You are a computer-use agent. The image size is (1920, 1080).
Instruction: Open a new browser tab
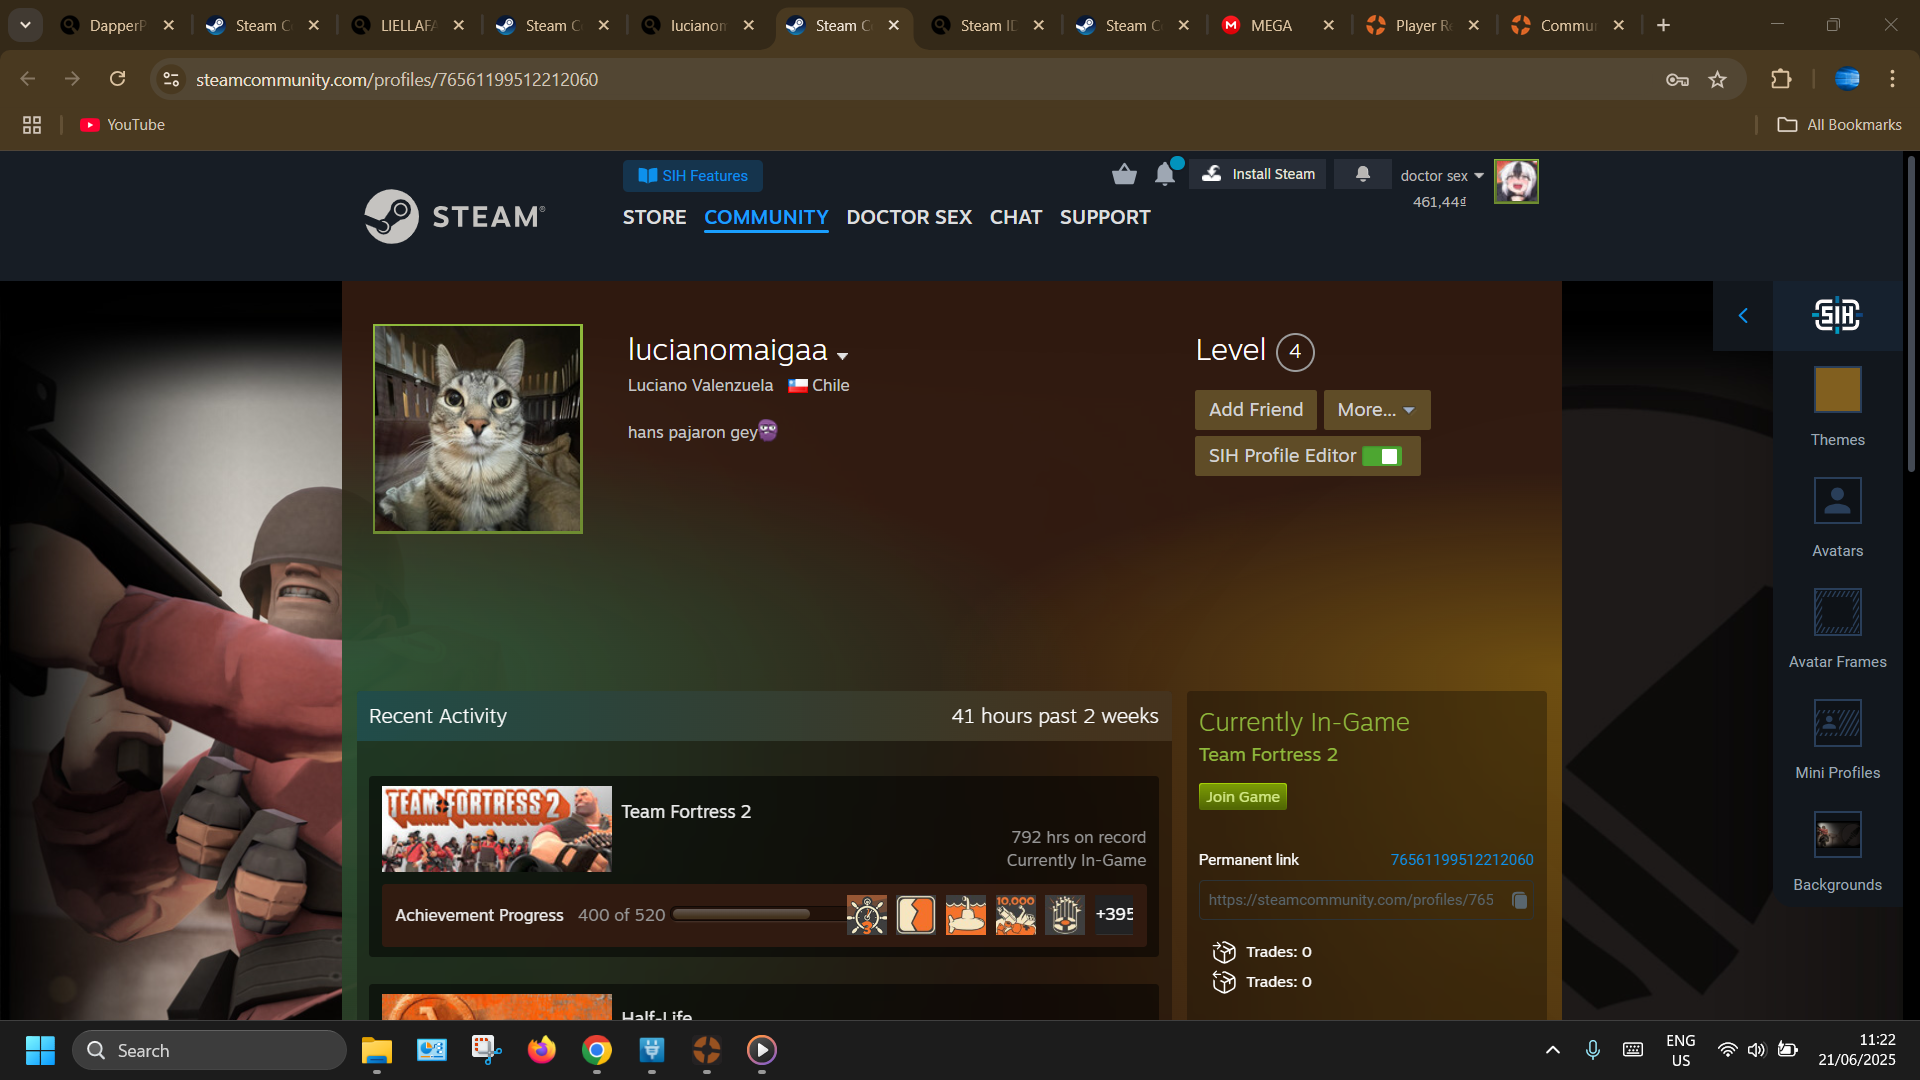pos(1663,25)
